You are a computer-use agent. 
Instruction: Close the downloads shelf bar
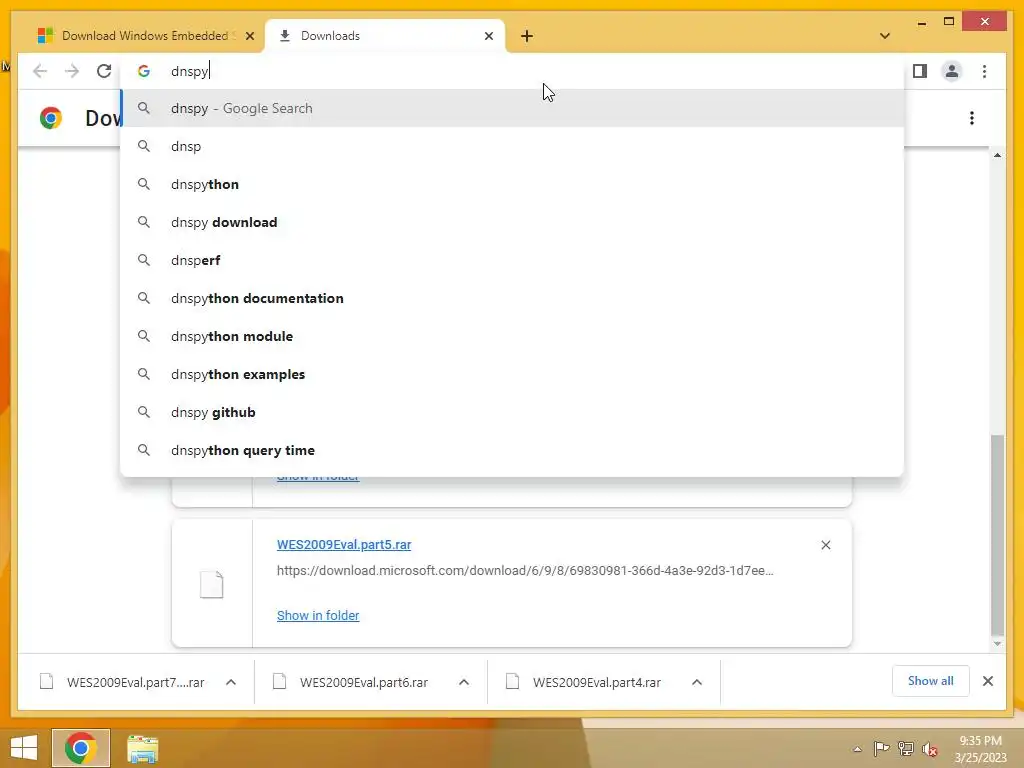point(988,681)
